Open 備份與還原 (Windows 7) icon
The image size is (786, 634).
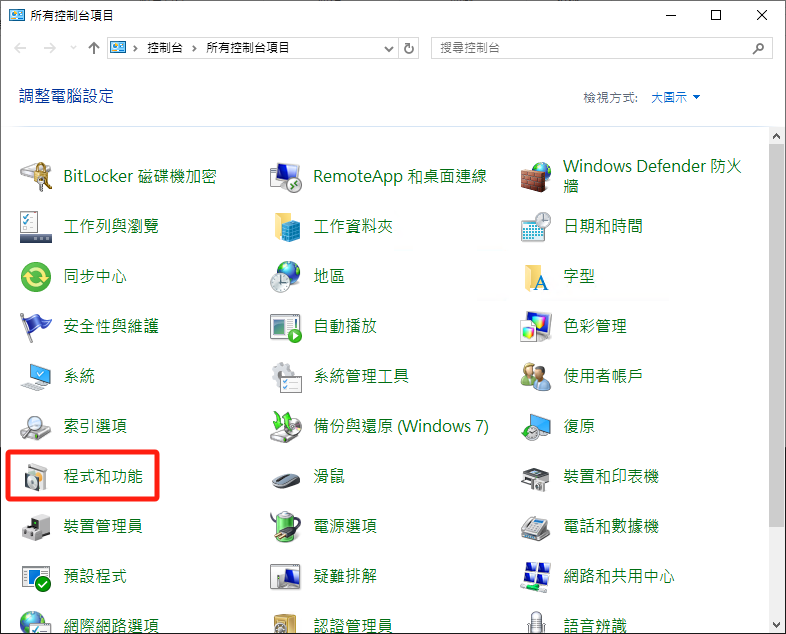click(x=286, y=427)
